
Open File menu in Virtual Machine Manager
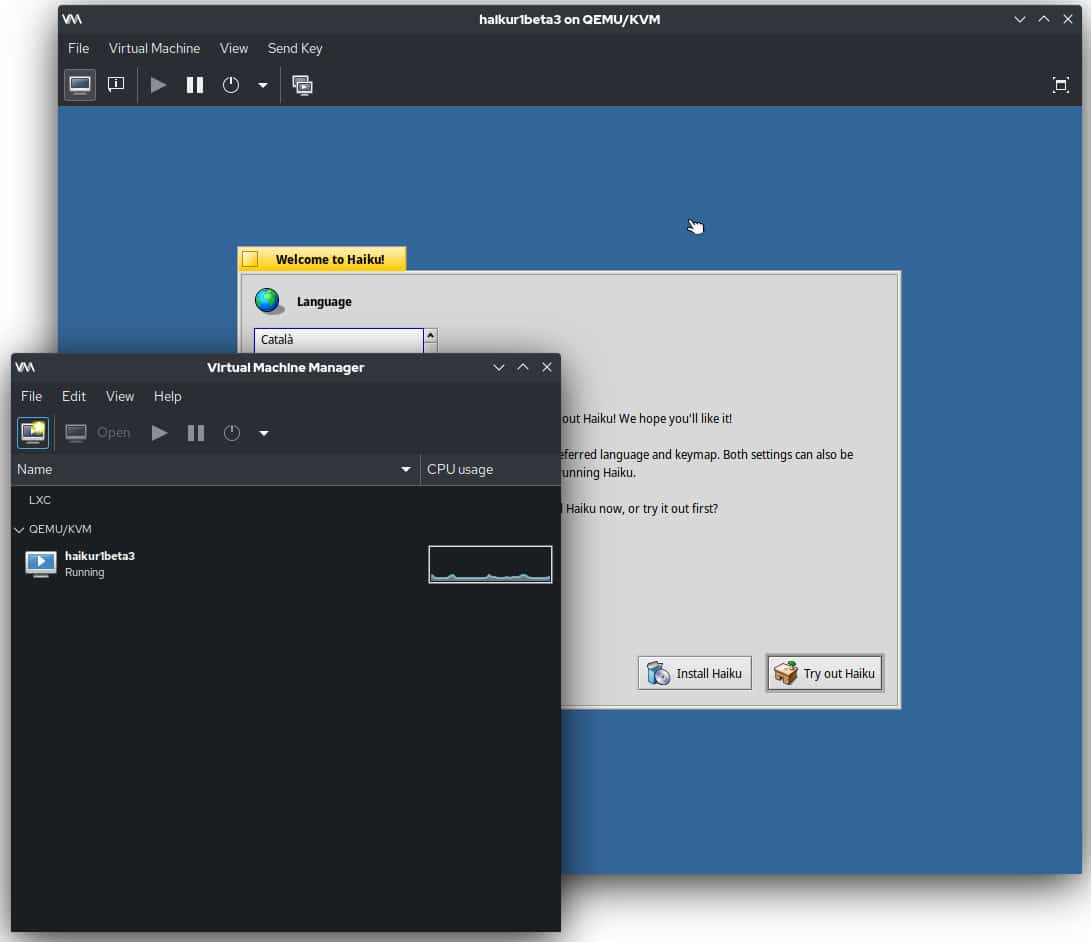tap(31, 396)
